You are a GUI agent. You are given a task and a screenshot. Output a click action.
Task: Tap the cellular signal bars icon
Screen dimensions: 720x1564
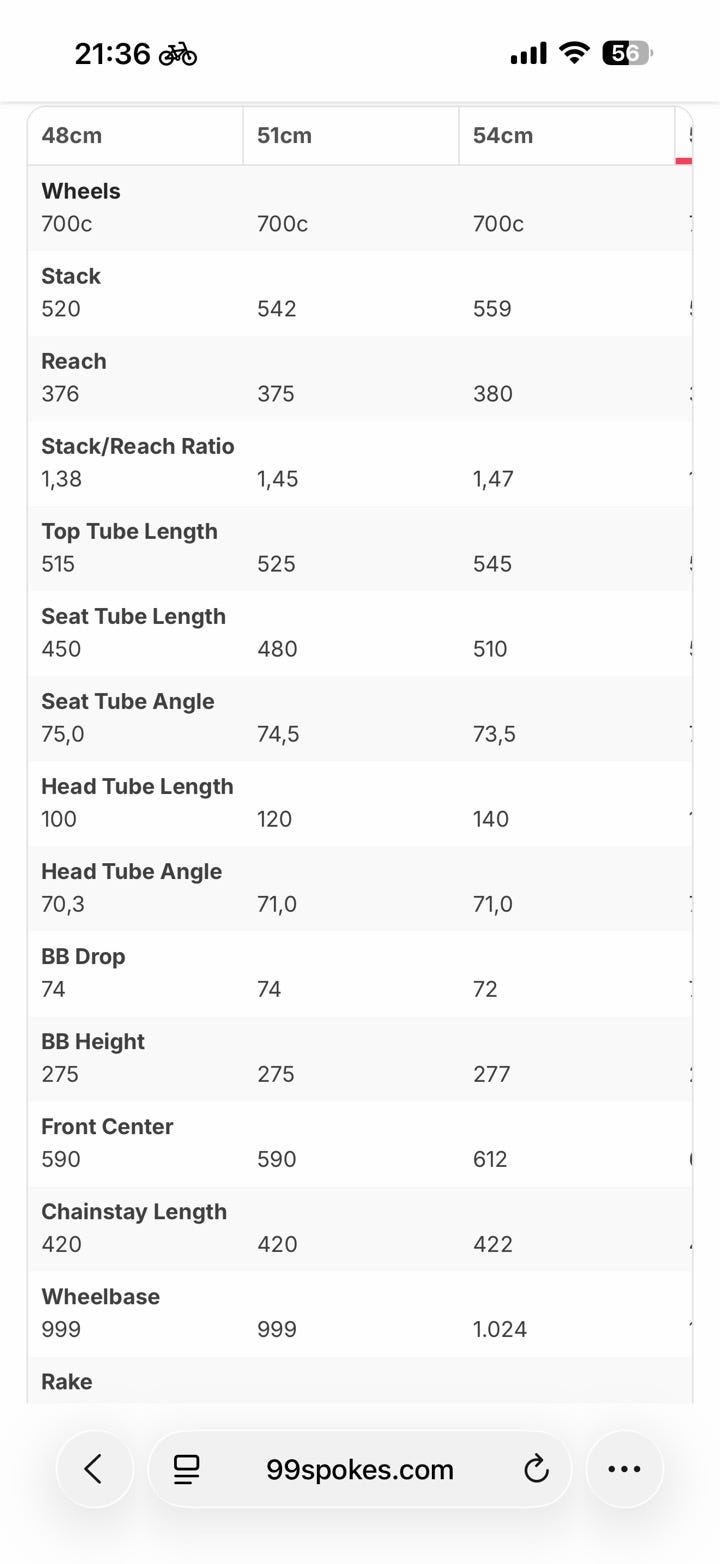pyautogui.click(x=528, y=54)
